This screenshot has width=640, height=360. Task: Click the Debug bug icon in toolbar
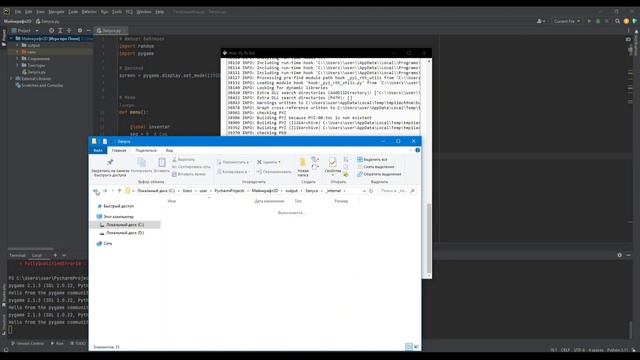[x=598, y=21]
